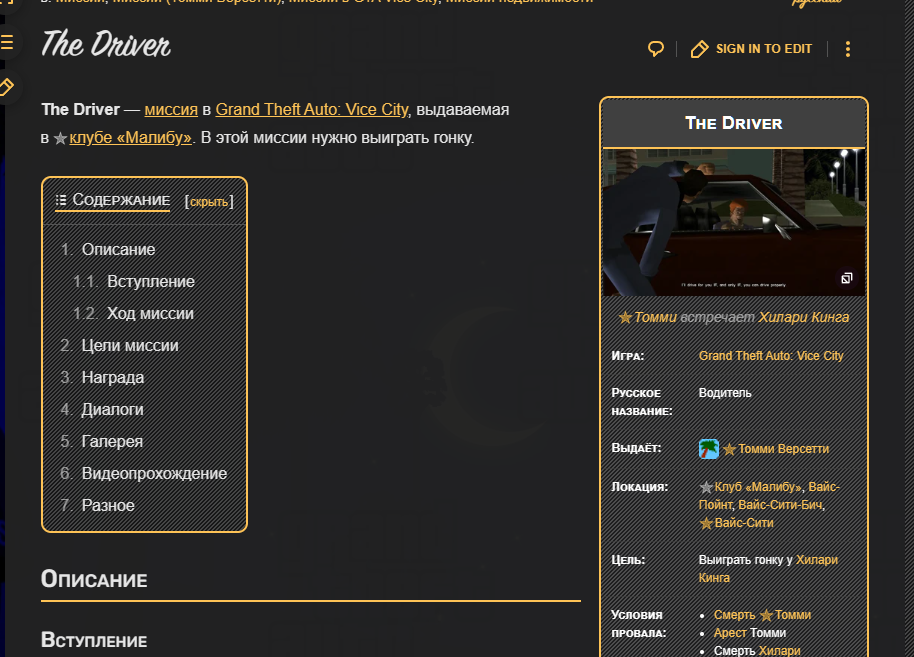This screenshot has width=914, height=657.
Task: Hide the contents box using скрыть toggle
Action: pyautogui.click(x=209, y=202)
